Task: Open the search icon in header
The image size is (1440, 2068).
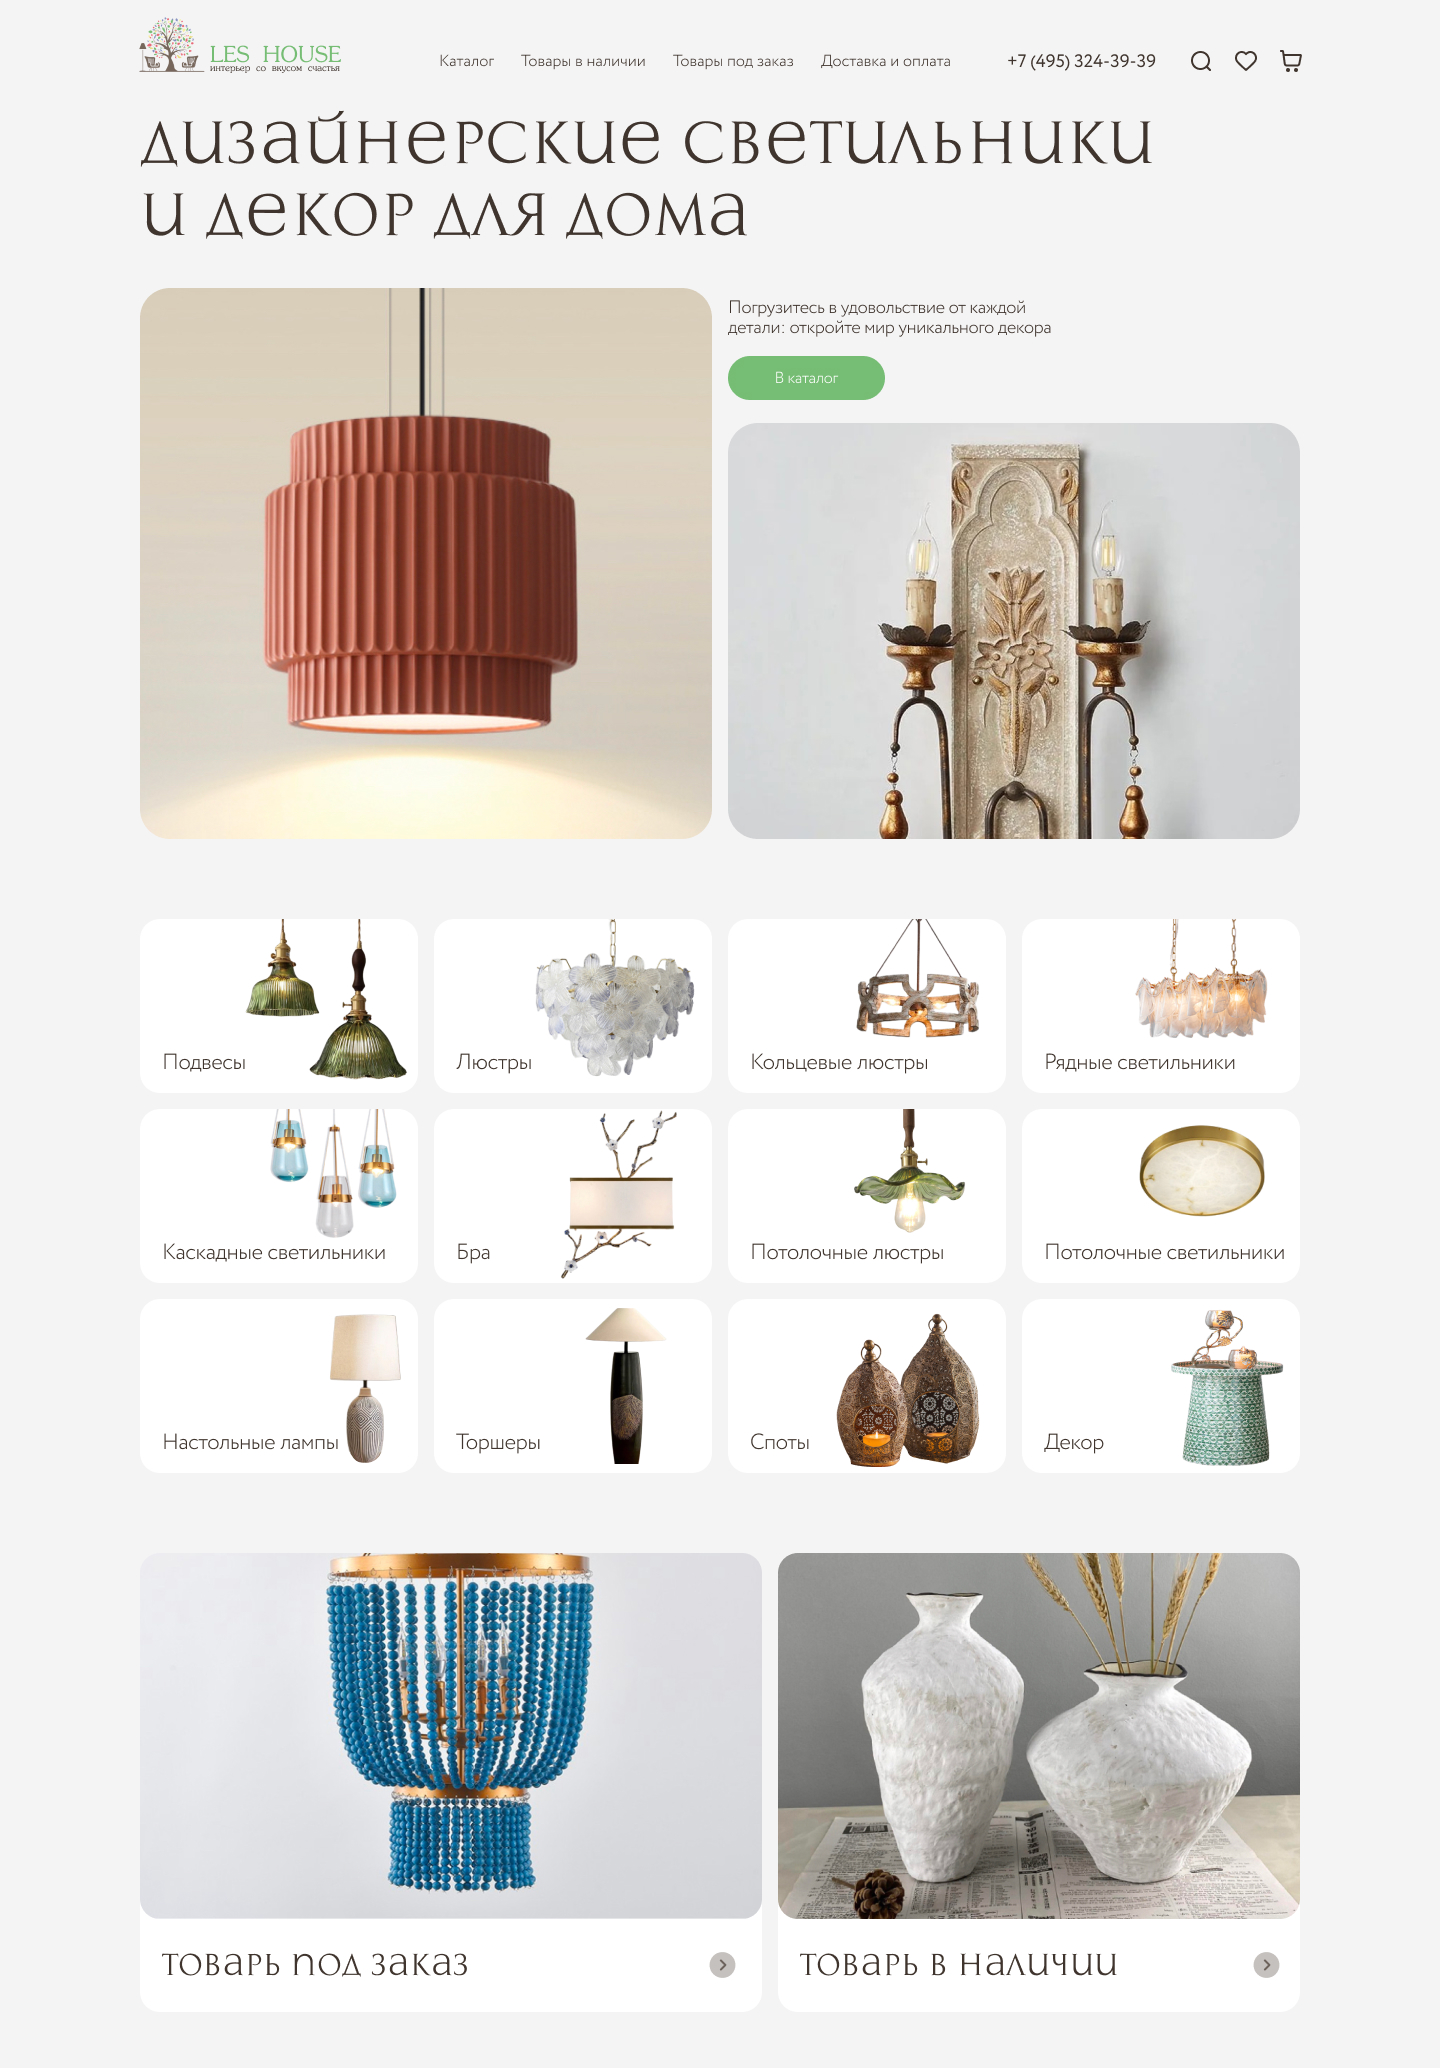Action: coord(1201,61)
